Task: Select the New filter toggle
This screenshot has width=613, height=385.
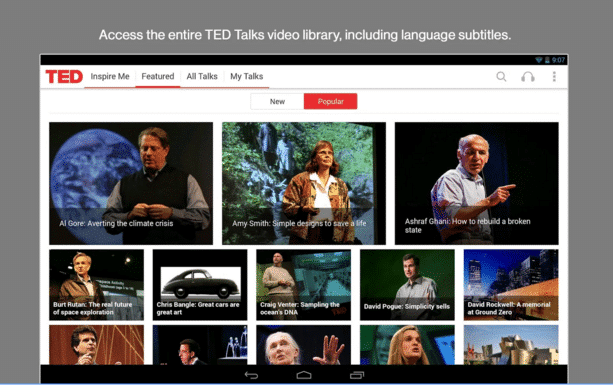Action: (277, 101)
